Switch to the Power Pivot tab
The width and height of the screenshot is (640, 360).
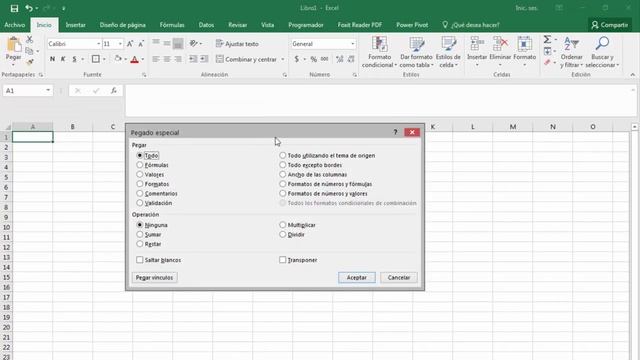[412, 25]
